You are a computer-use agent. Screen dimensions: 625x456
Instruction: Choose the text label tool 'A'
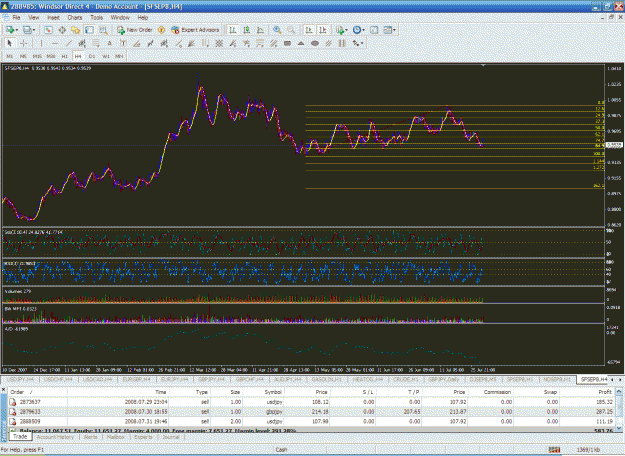[109, 43]
